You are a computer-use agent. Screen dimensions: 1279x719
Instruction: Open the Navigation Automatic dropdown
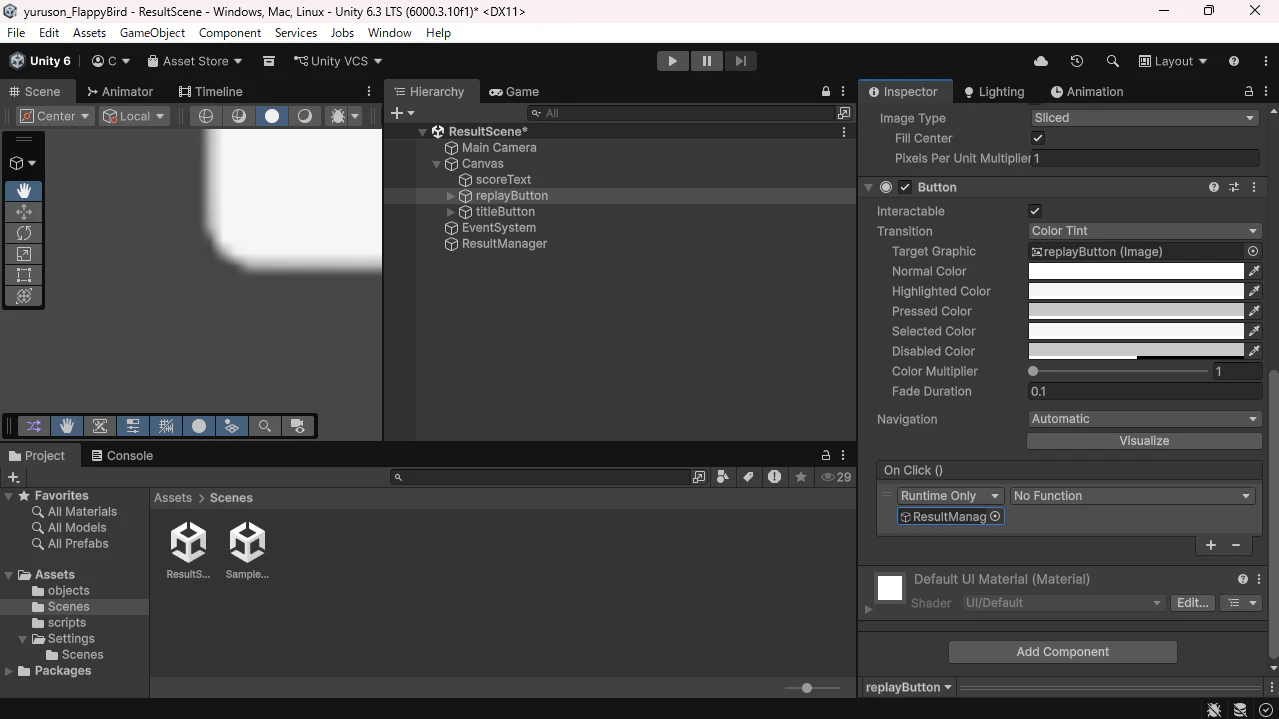1144,419
